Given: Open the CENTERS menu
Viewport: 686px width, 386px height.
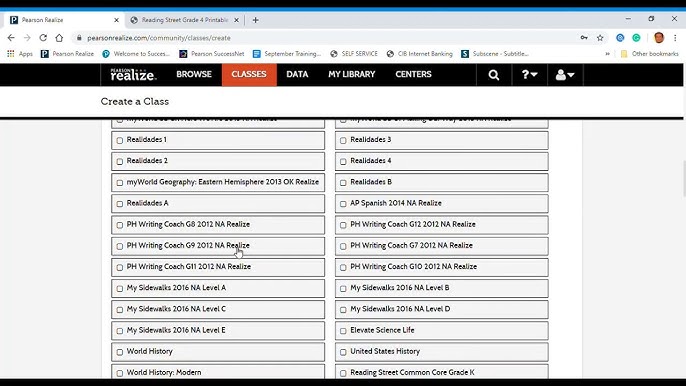Looking at the screenshot, I should point(413,74).
